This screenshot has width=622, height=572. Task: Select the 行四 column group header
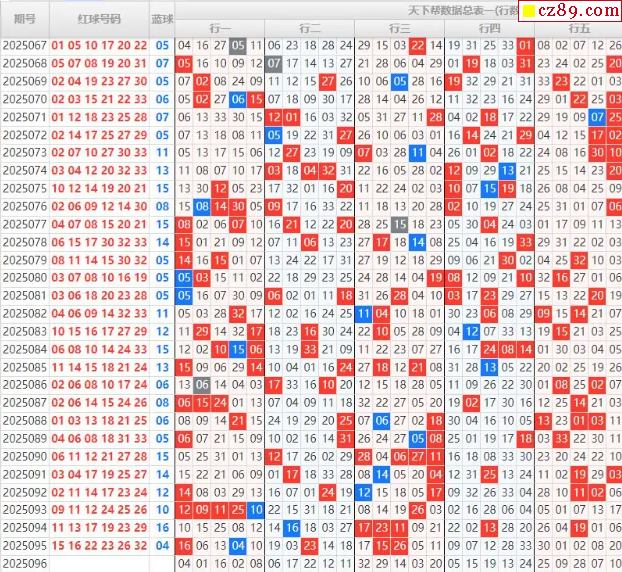[490, 29]
